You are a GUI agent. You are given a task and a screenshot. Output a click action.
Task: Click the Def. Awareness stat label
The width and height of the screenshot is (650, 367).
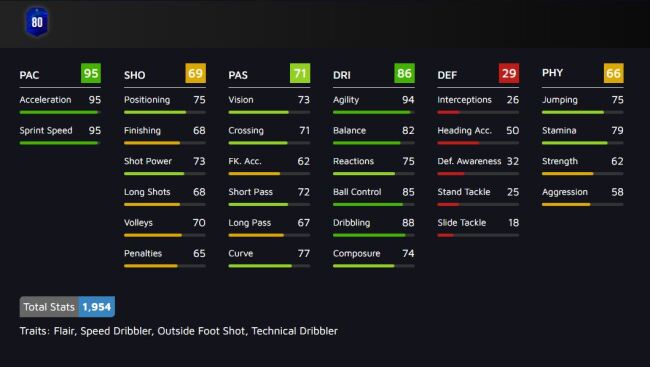tap(469, 161)
